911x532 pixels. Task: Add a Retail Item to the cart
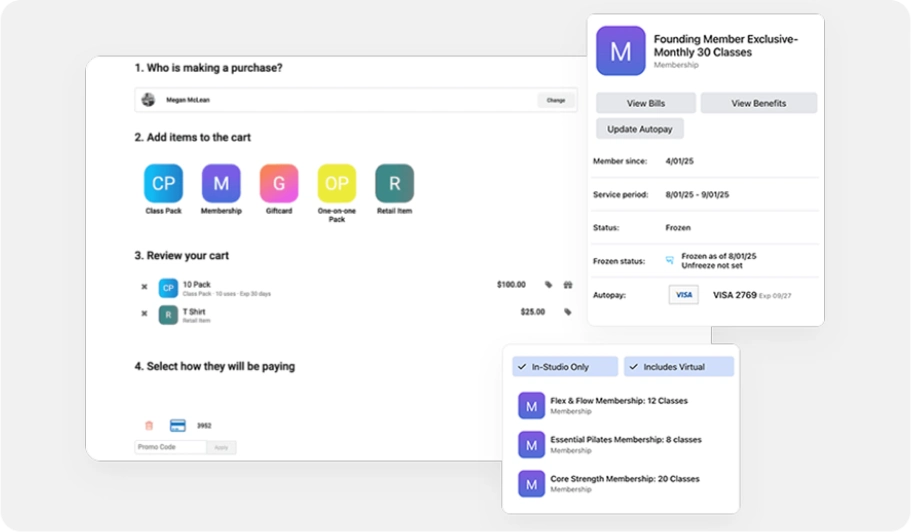tap(394, 184)
